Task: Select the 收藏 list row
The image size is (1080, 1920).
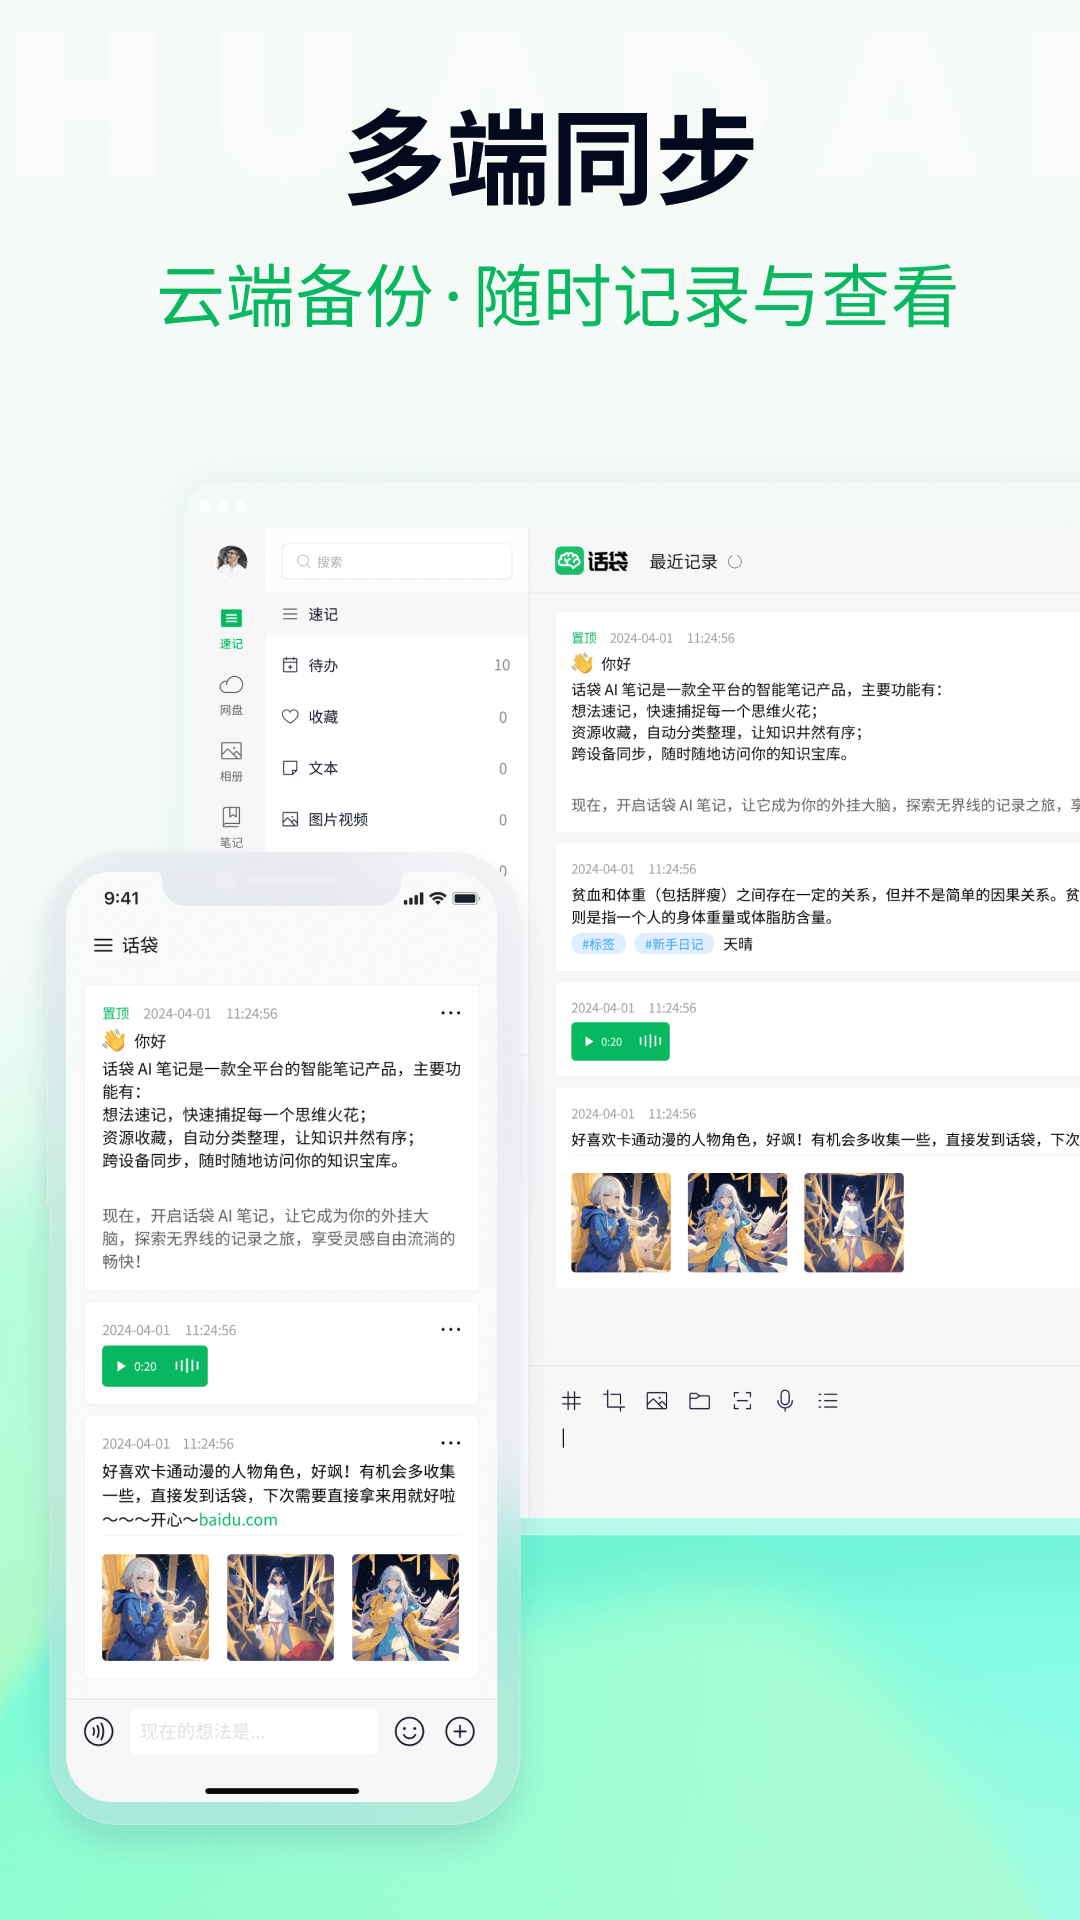Action: (397, 717)
